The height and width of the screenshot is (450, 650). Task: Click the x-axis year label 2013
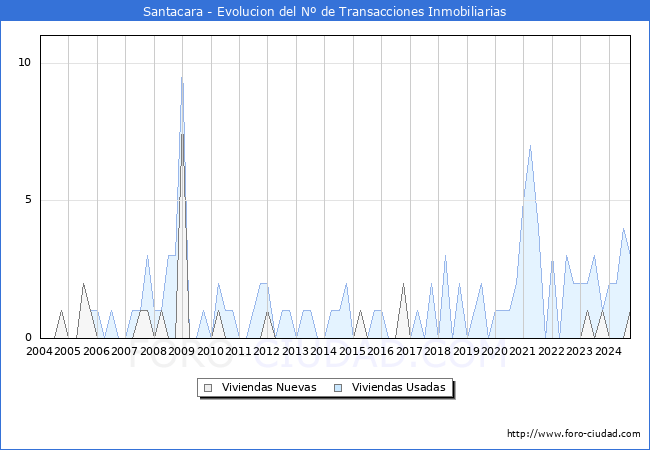pos(295,351)
